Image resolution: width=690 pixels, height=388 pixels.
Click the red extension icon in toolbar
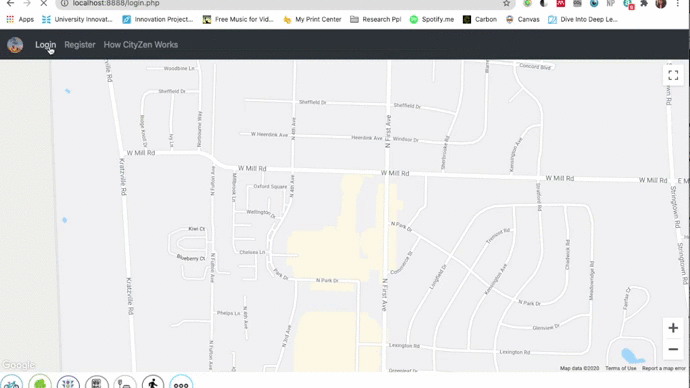pos(561,4)
